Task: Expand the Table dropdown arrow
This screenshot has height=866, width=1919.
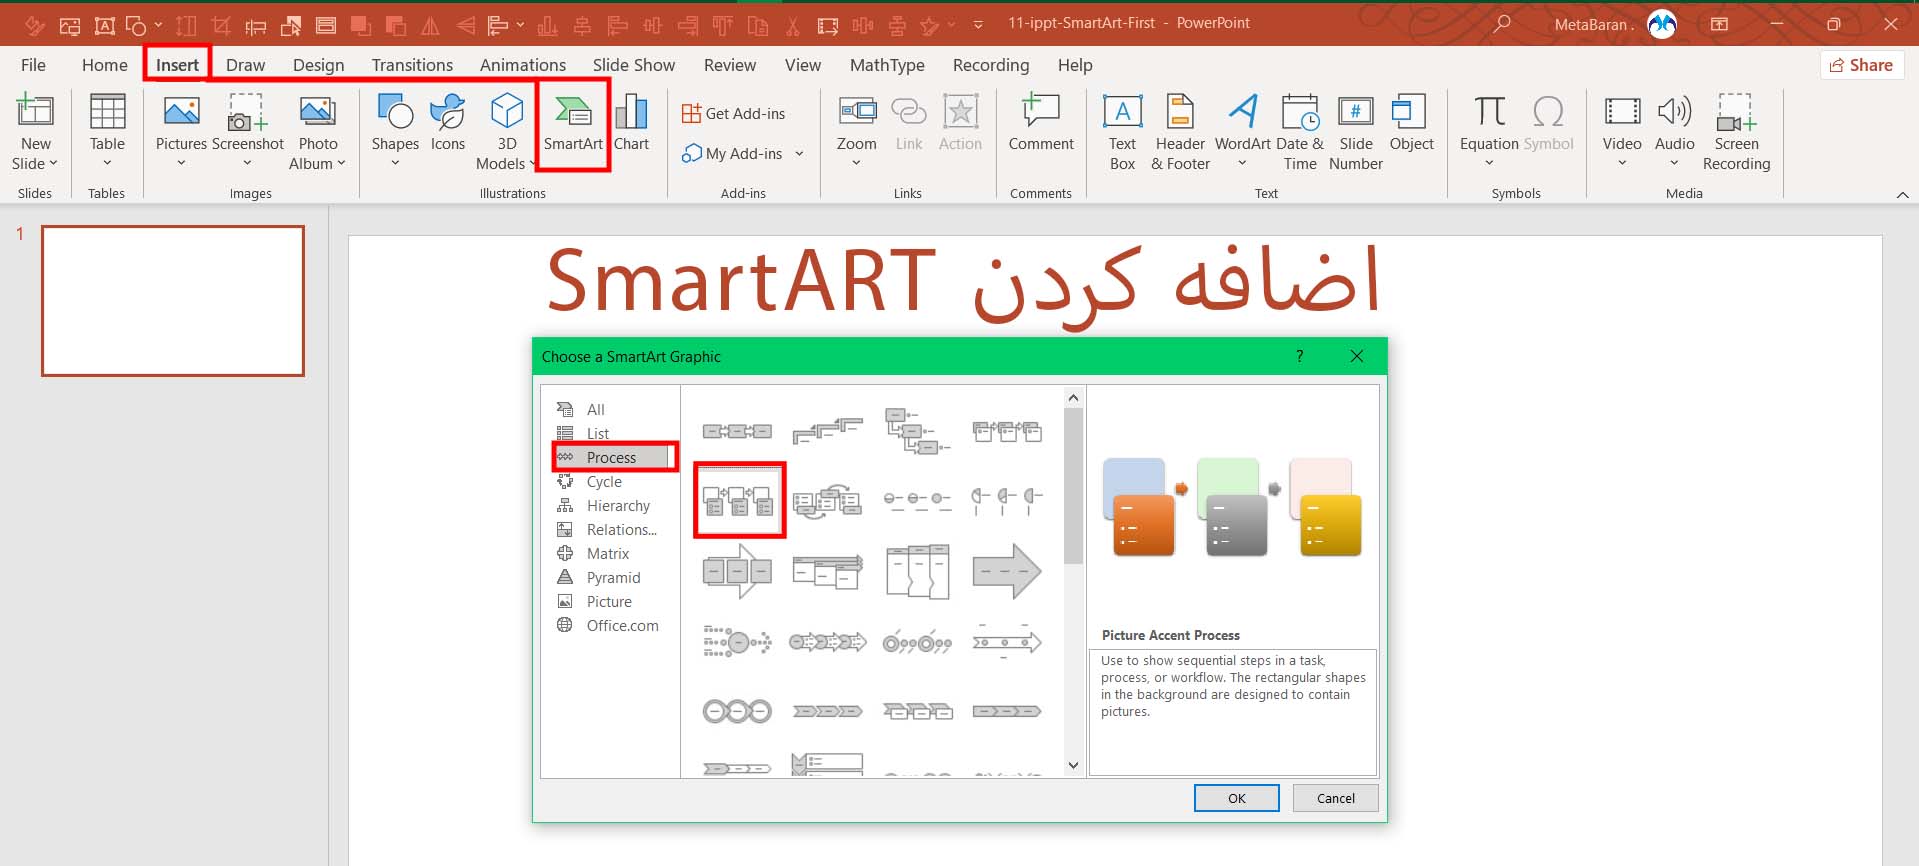Action: coord(107,163)
